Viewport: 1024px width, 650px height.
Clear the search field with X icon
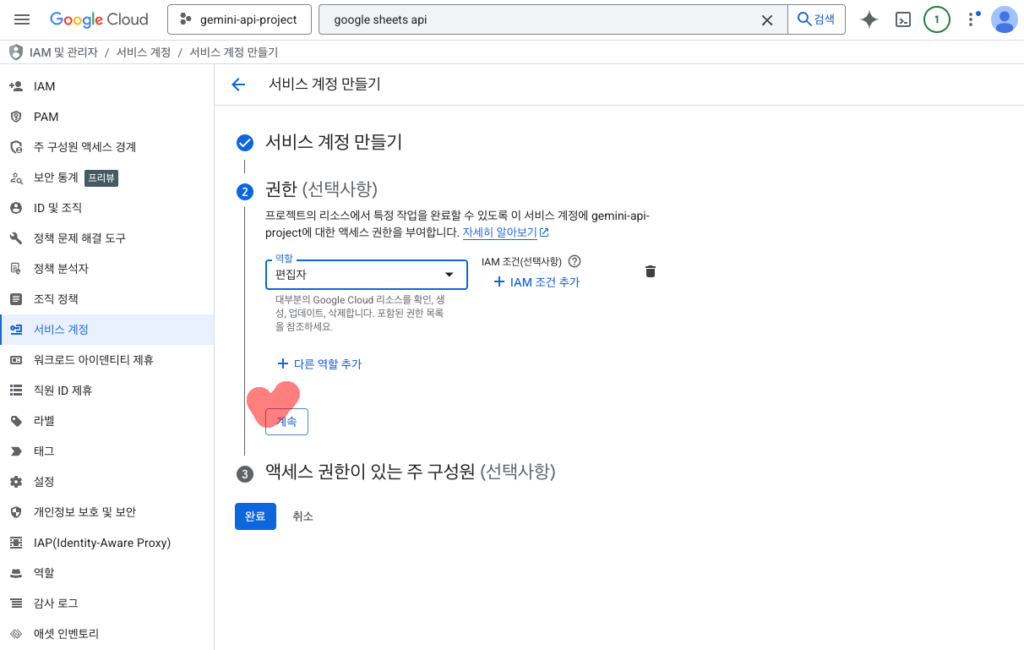[x=767, y=20]
